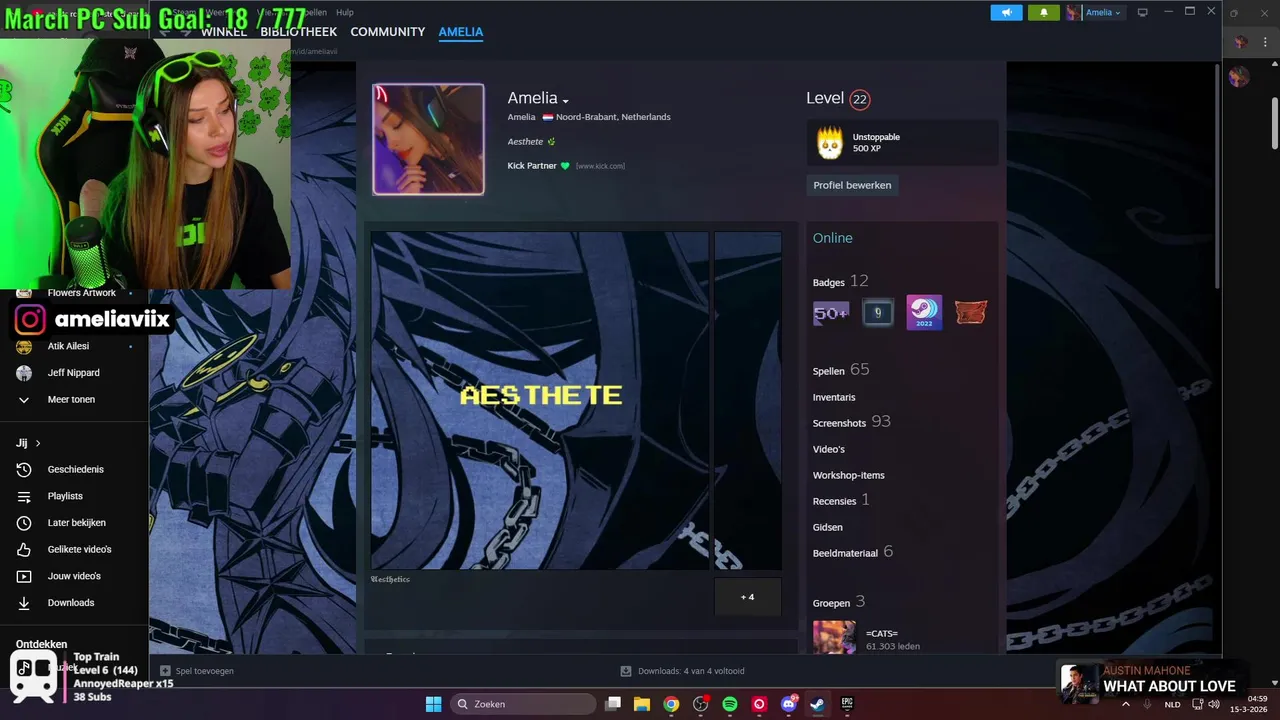
Task: Click the Windows Start button
Action: (x=433, y=704)
